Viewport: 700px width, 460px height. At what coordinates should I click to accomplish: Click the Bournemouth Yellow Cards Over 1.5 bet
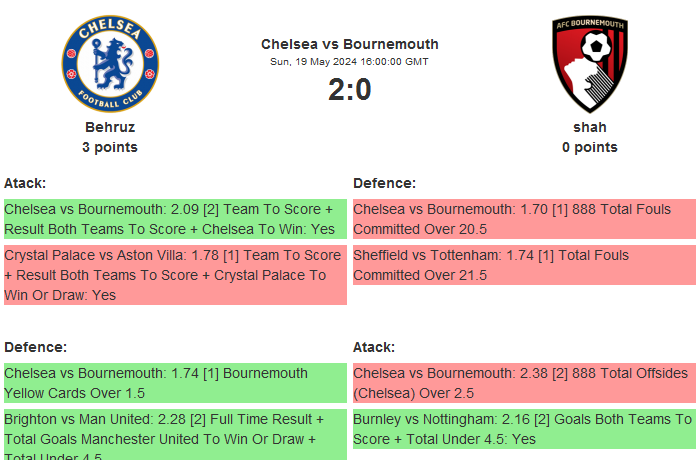point(175,383)
